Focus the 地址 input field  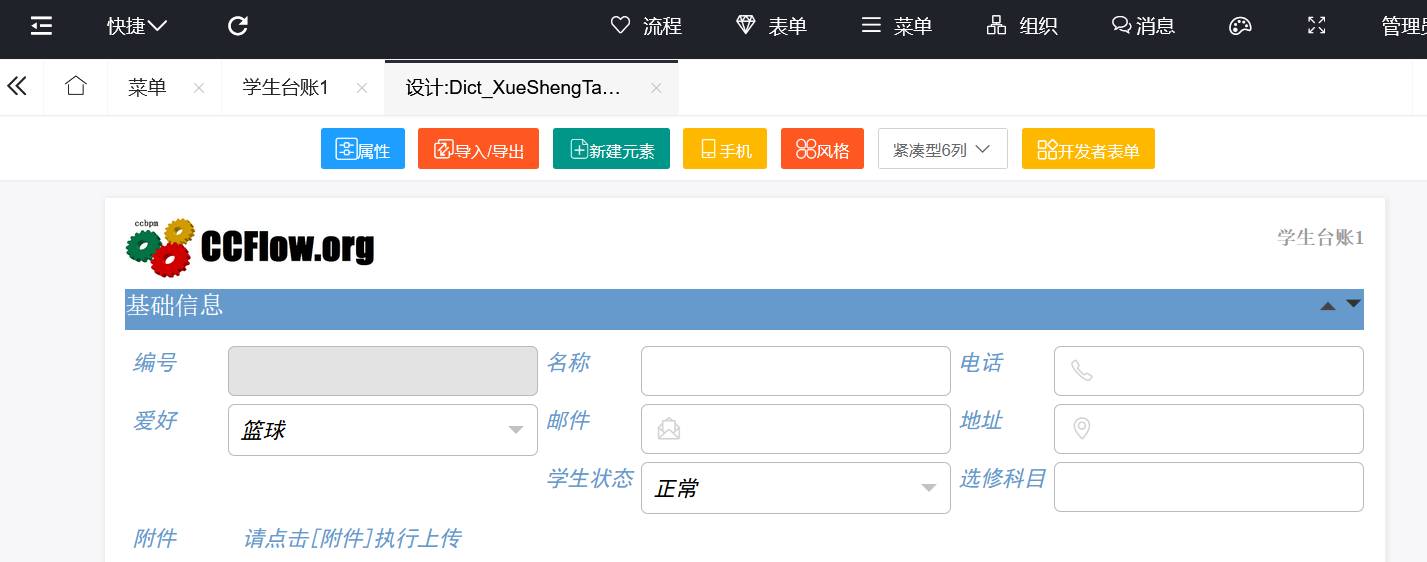(1209, 429)
